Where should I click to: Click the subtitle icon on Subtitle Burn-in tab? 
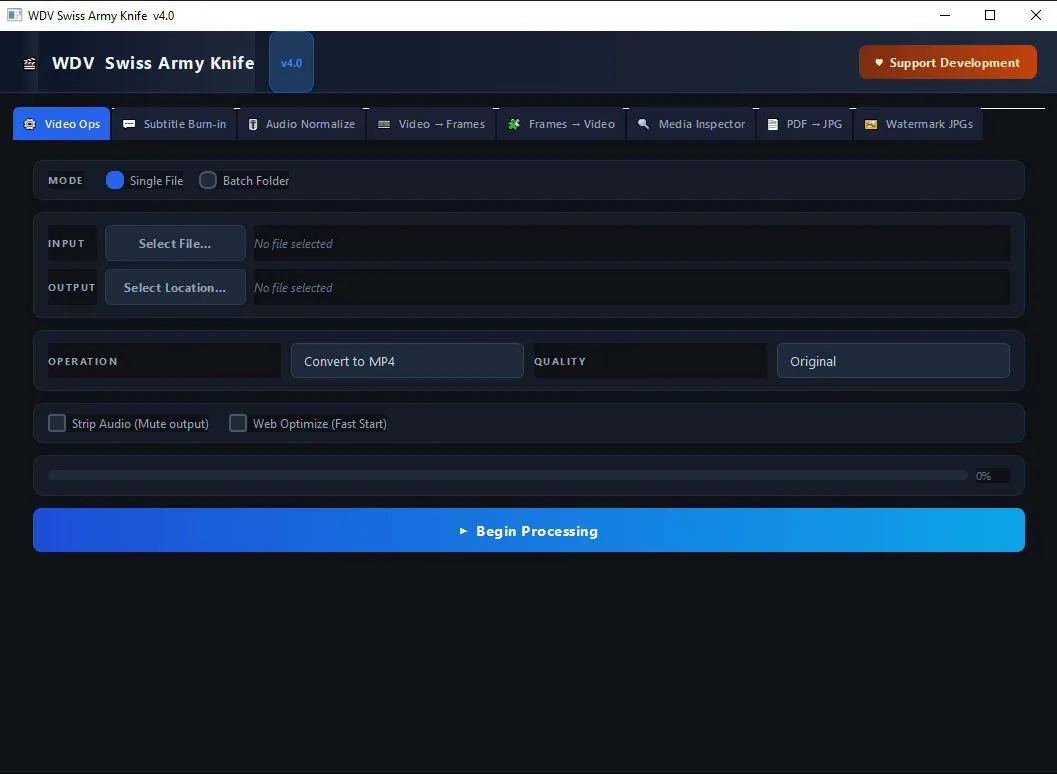tap(129, 124)
